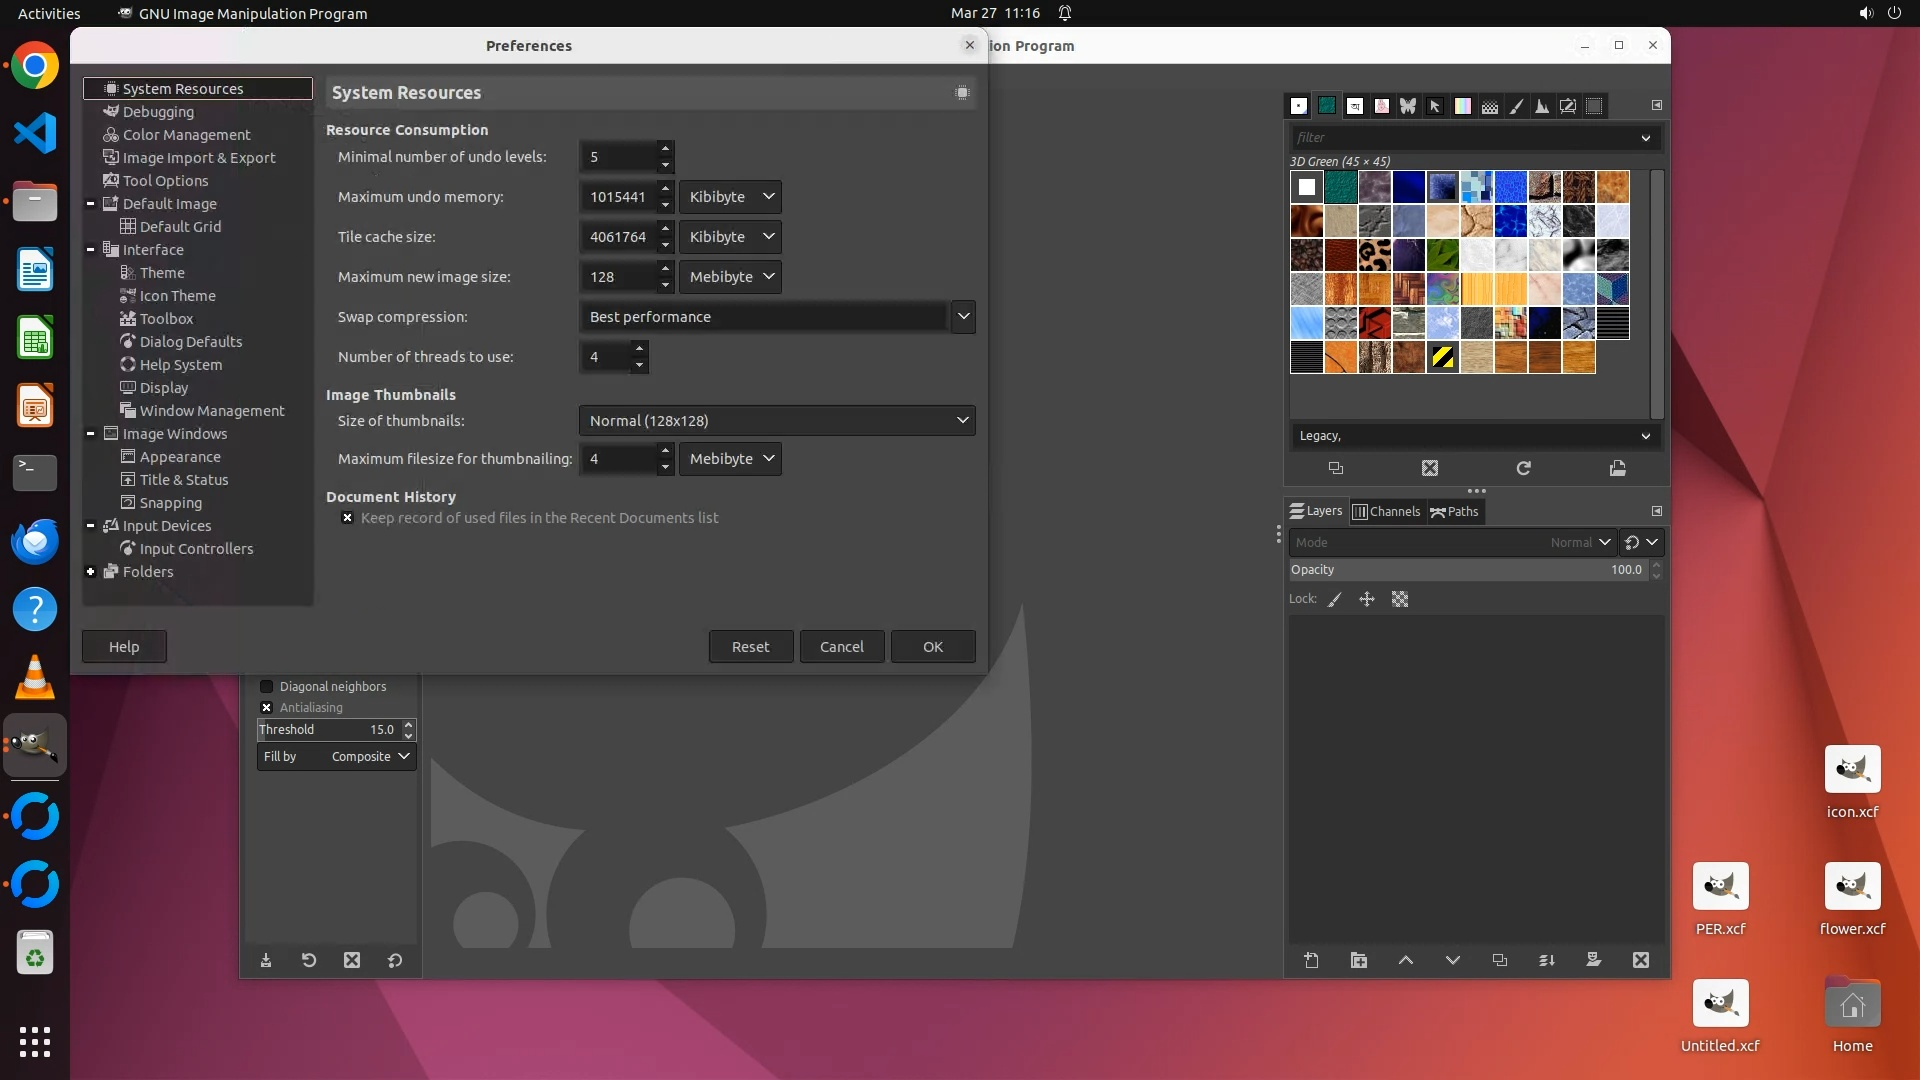The height and width of the screenshot is (1080, 1920).
Task: Click the lock pixels brush icon
Action: click(1335, 599)
